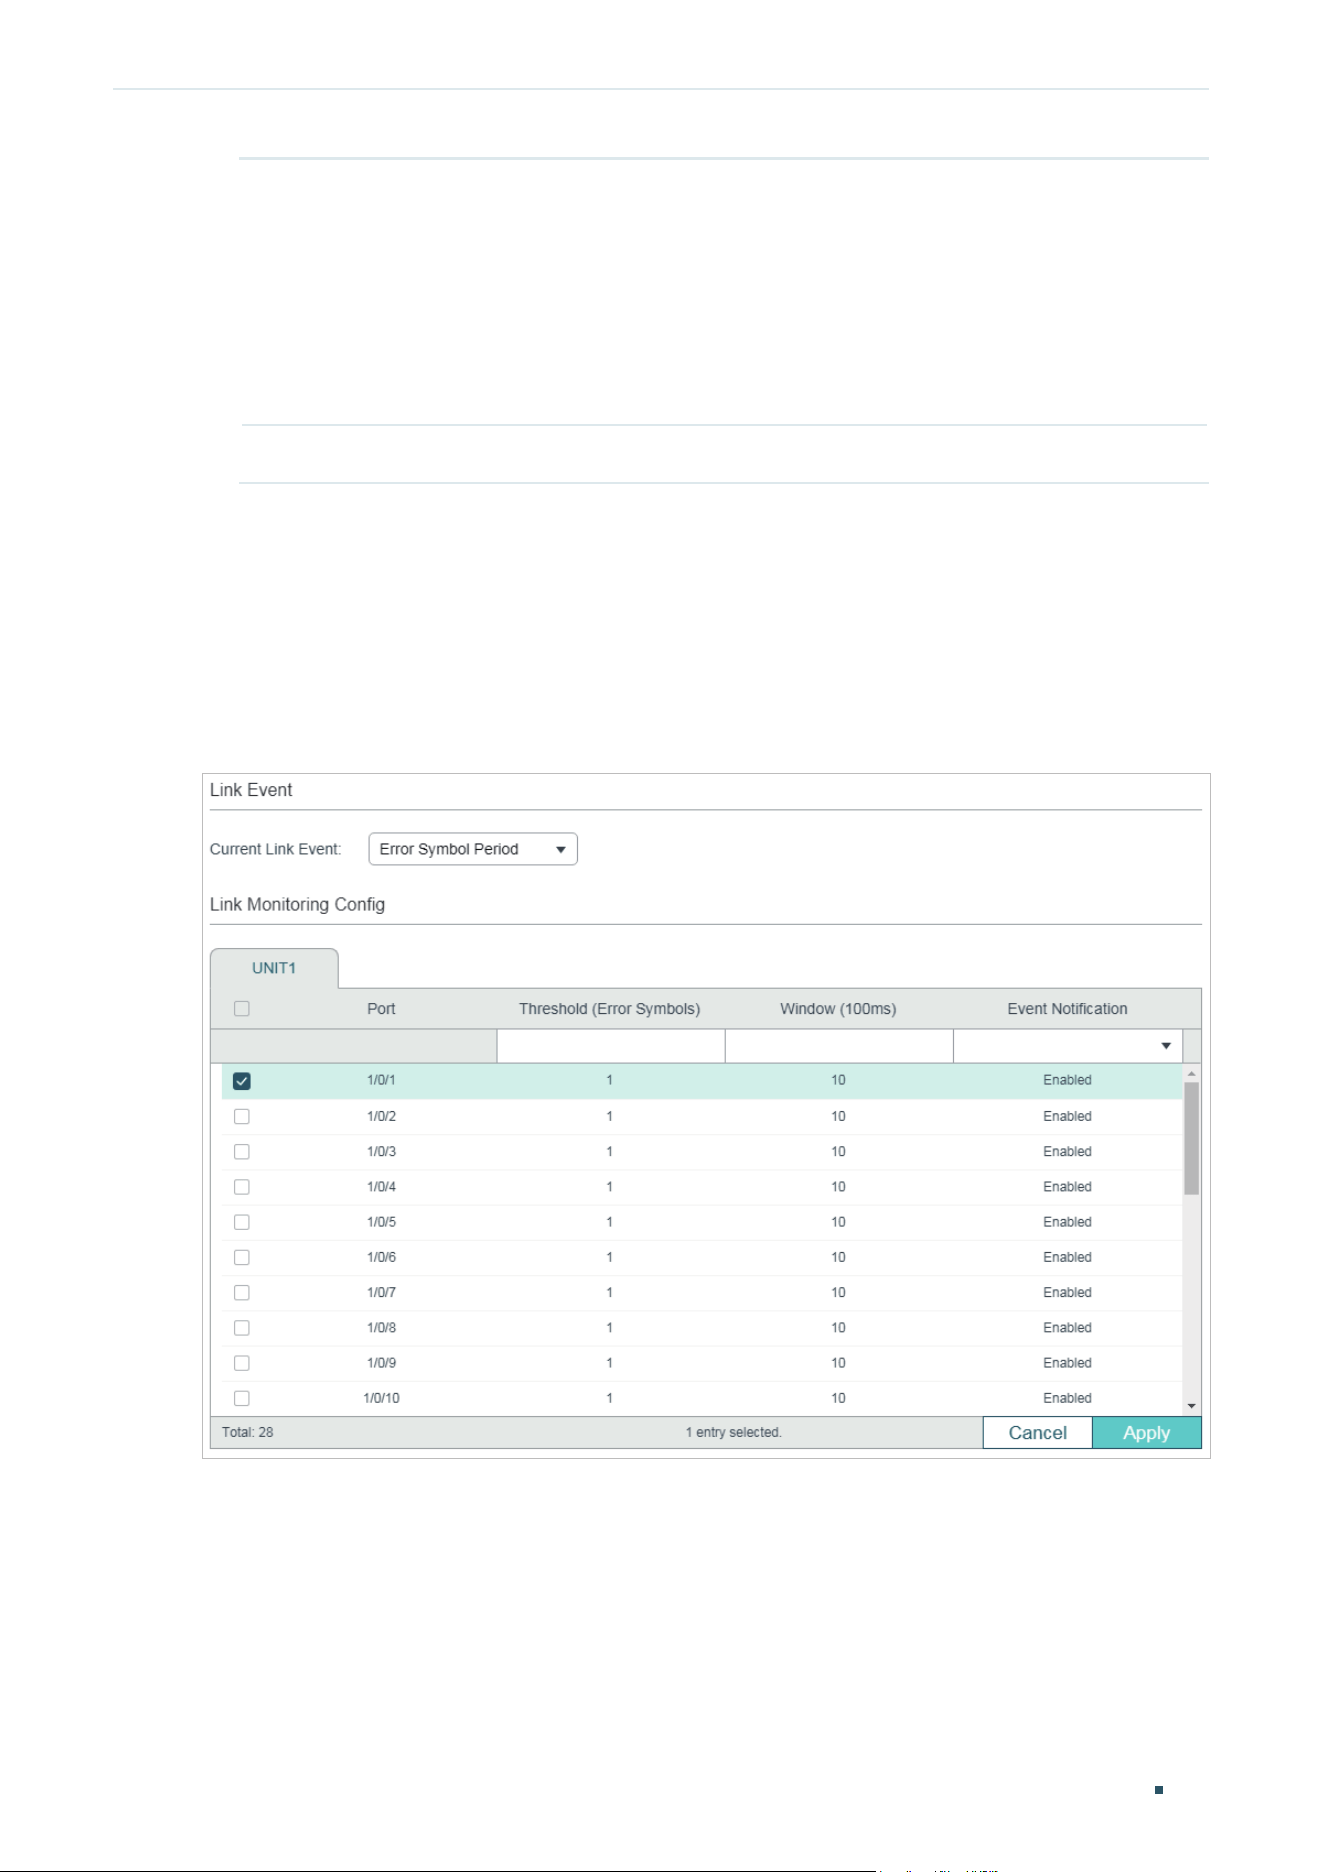Click the table scrollbar down arrow

(x=1191, y=1406)
